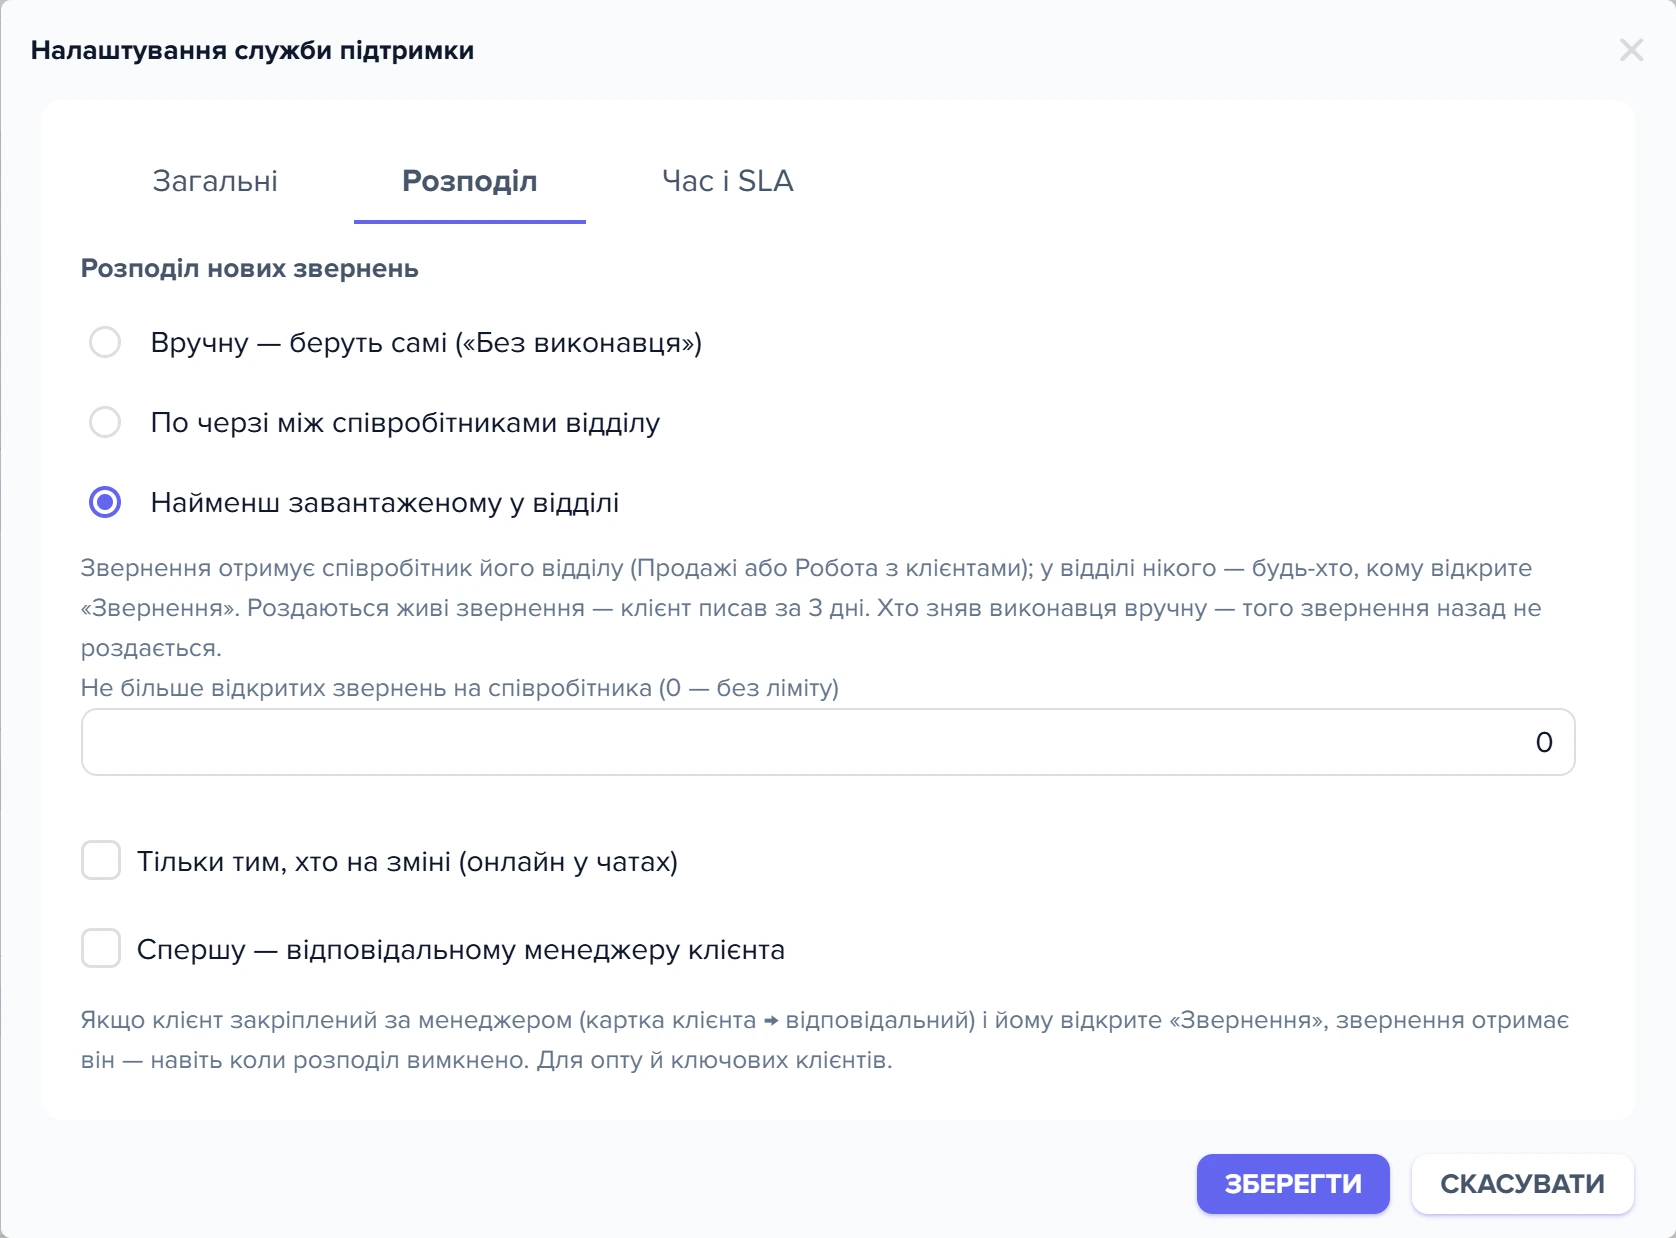Tick checkbox Спершу — відповідальному менеджеру клієнта
The image size is (1676, 1238).
coord(101,948)
